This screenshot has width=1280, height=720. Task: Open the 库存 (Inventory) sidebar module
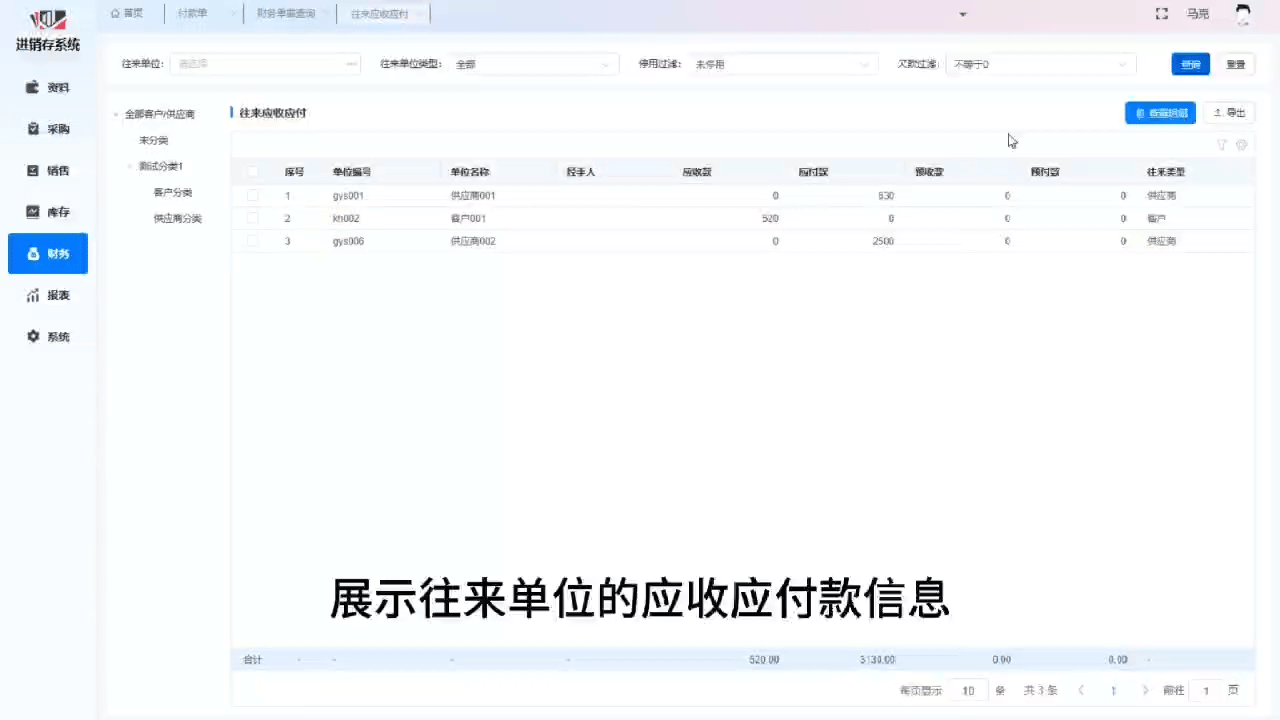48,212
